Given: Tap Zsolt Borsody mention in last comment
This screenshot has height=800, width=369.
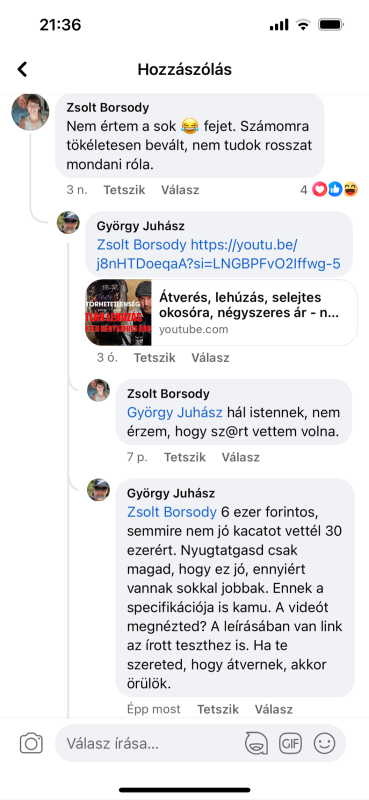Looking at the screenshot, I should (x=172, y=512).
